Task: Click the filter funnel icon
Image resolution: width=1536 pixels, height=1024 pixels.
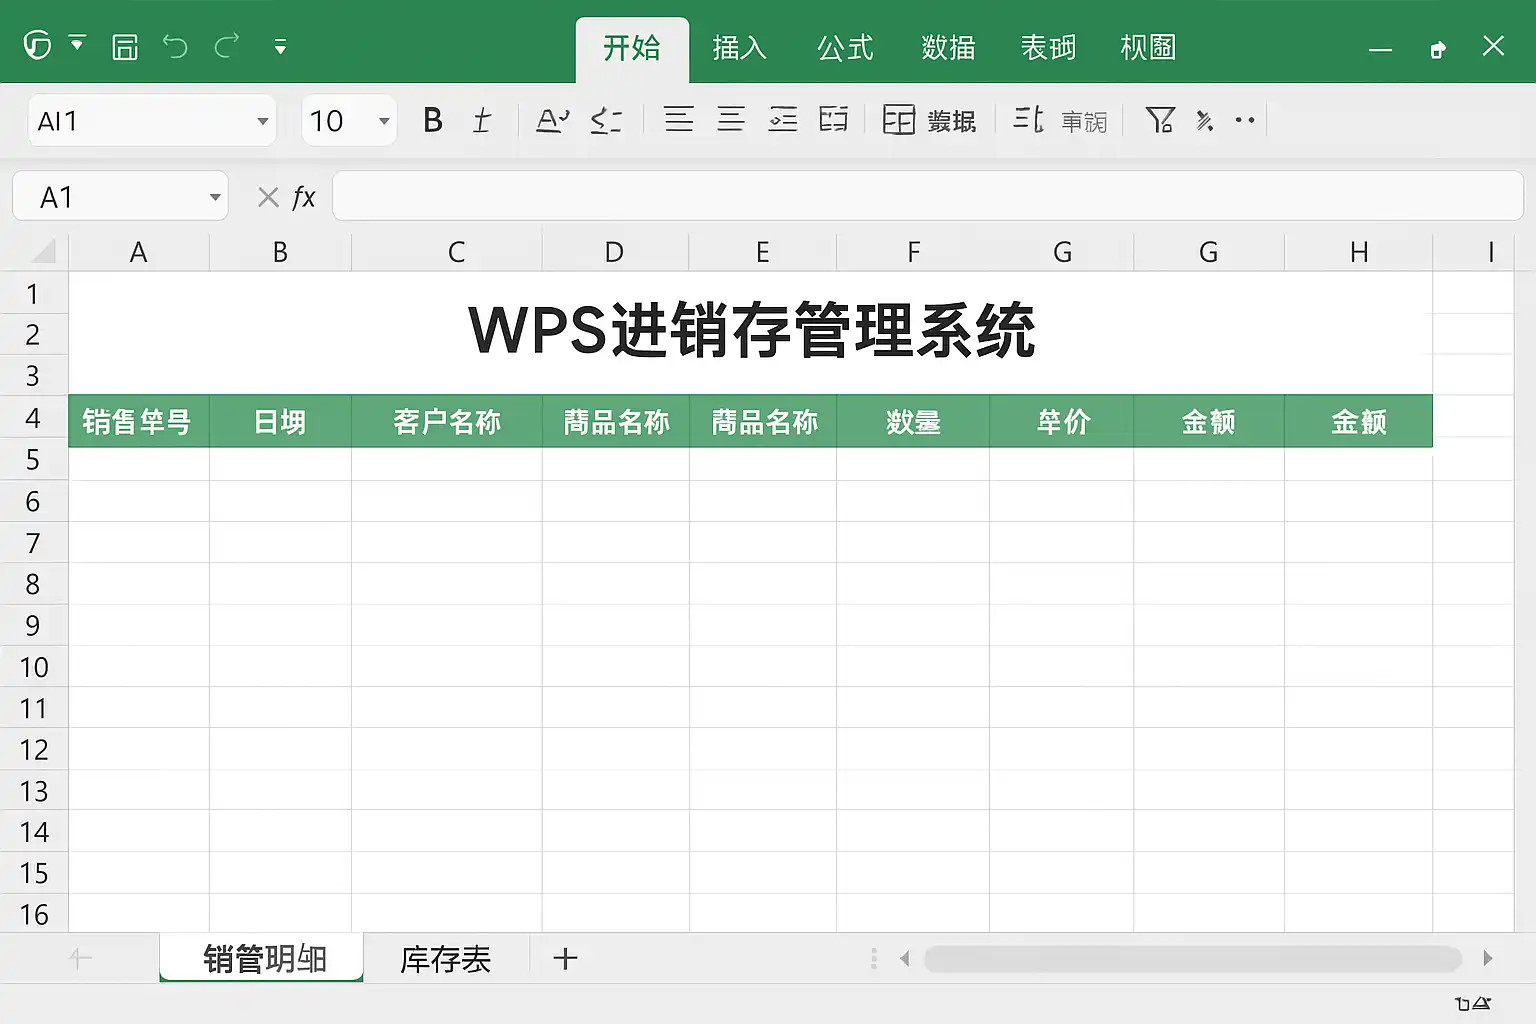Action: [1159, 121]
